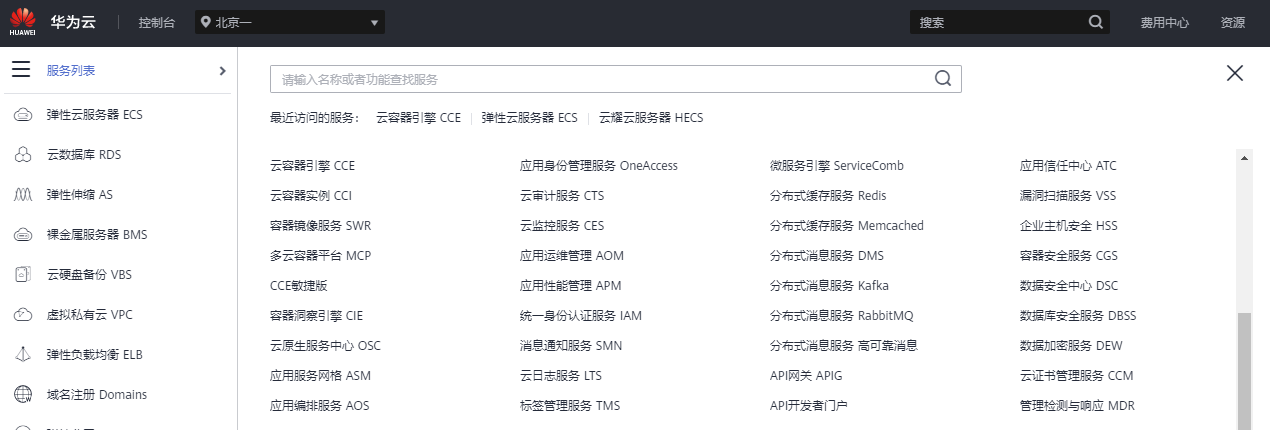Click the ELB load balancer icon
The image size is (1270, 430).
[x=22, y=355]
